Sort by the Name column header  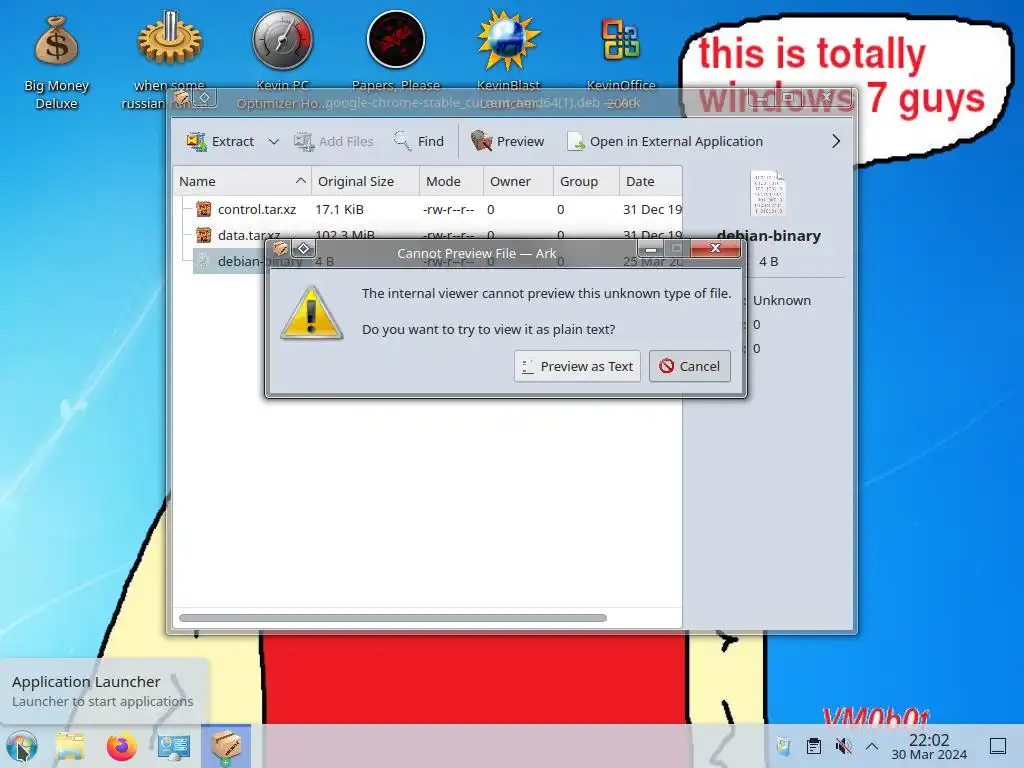pos(242,182)
